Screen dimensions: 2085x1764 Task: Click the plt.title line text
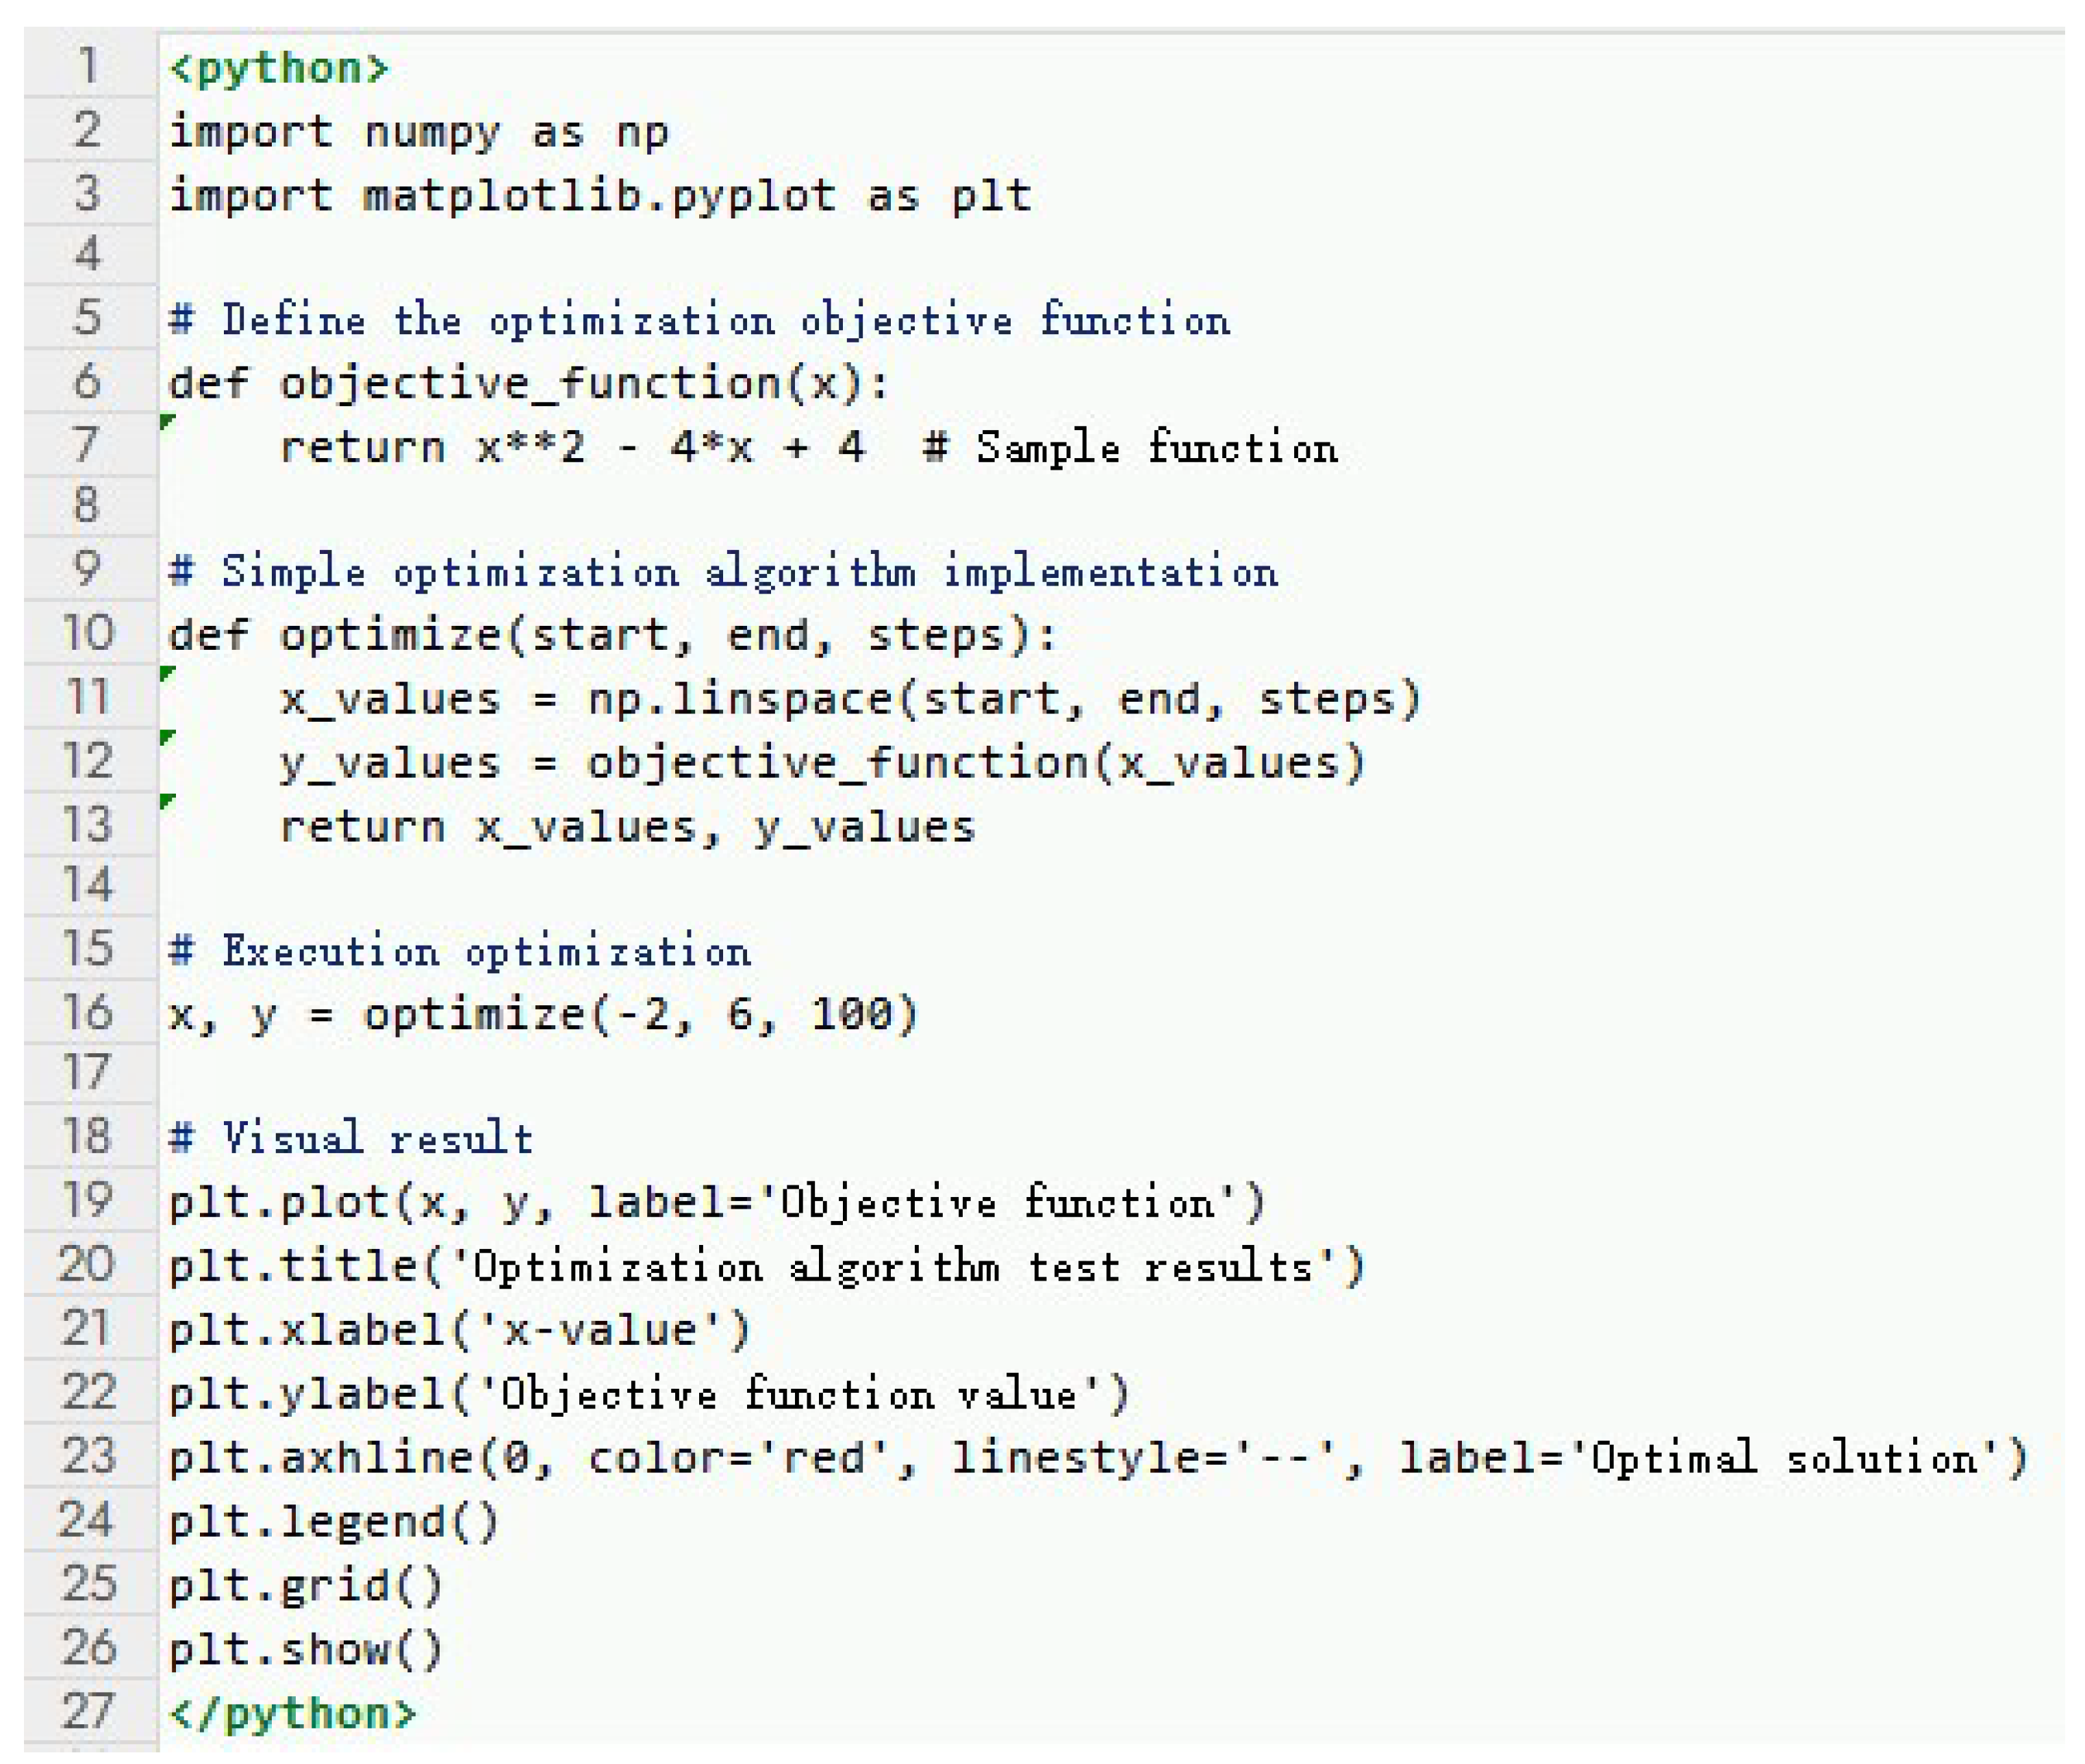click(765, 1267)
